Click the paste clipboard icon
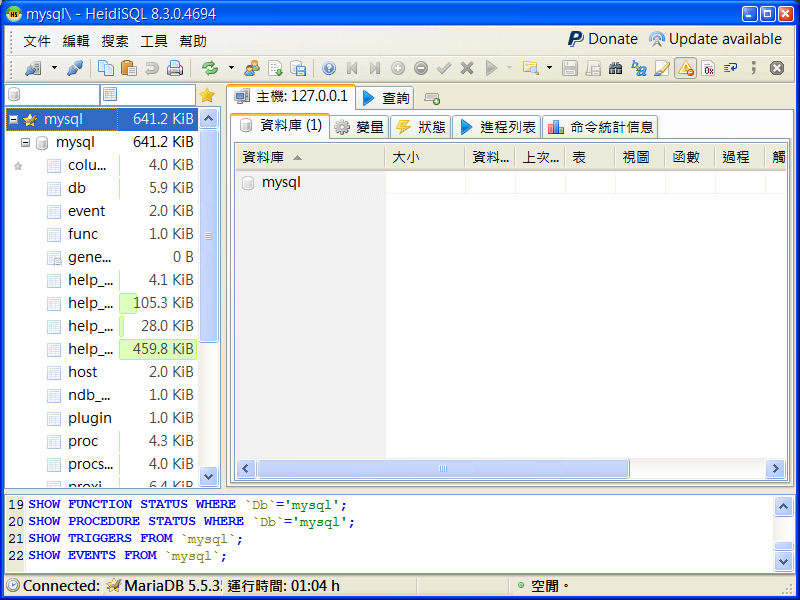The width and height of the screenshot is (800, 600). pos(129,68)
